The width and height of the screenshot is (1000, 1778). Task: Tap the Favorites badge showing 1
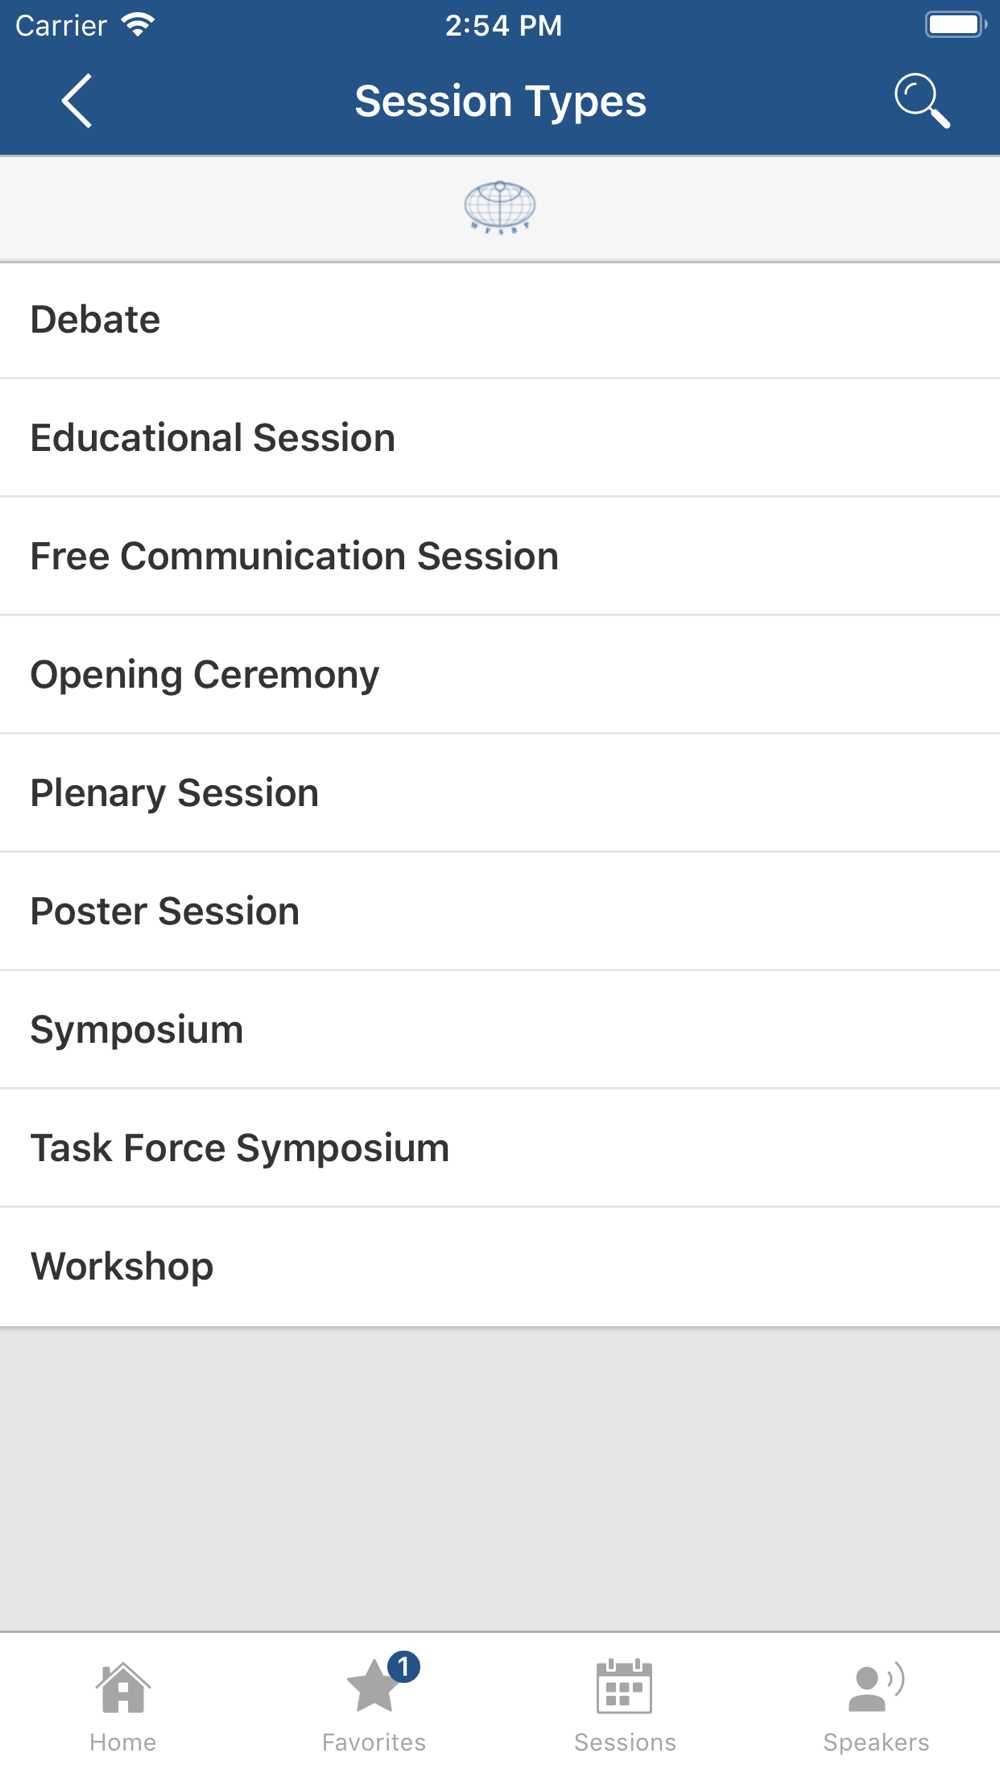click(403, 1667)
